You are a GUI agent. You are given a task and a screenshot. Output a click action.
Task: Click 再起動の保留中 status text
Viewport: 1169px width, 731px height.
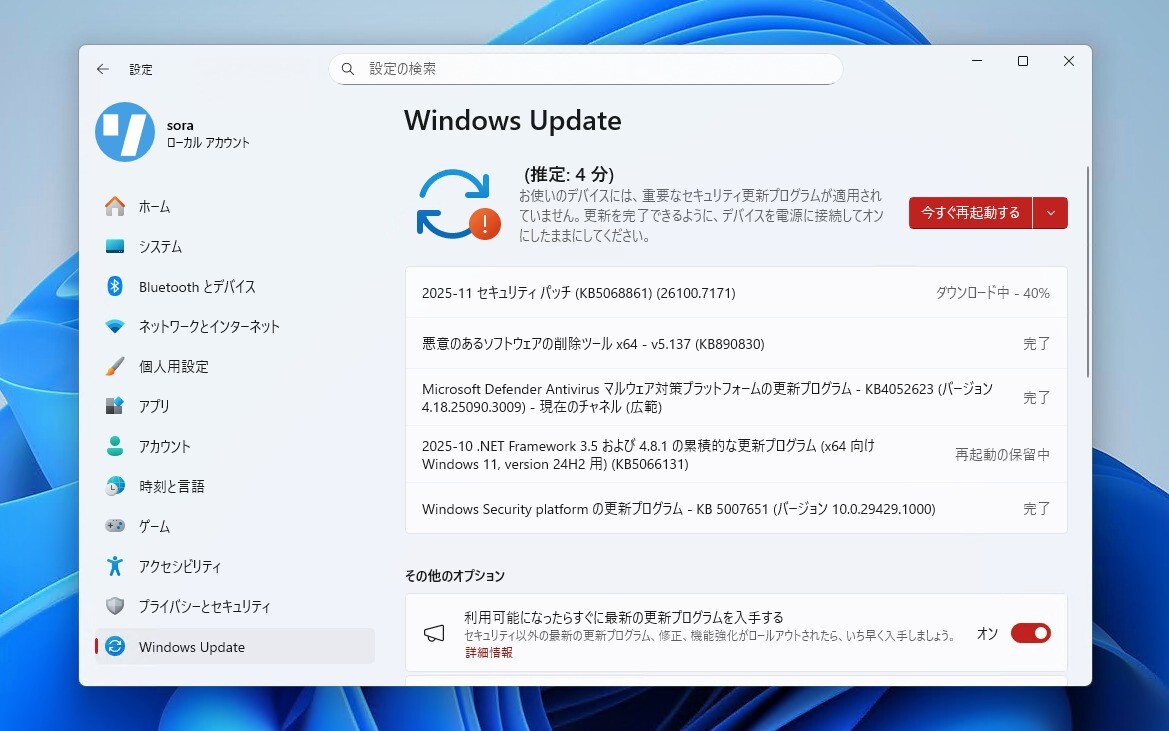tap(1002, 455)
